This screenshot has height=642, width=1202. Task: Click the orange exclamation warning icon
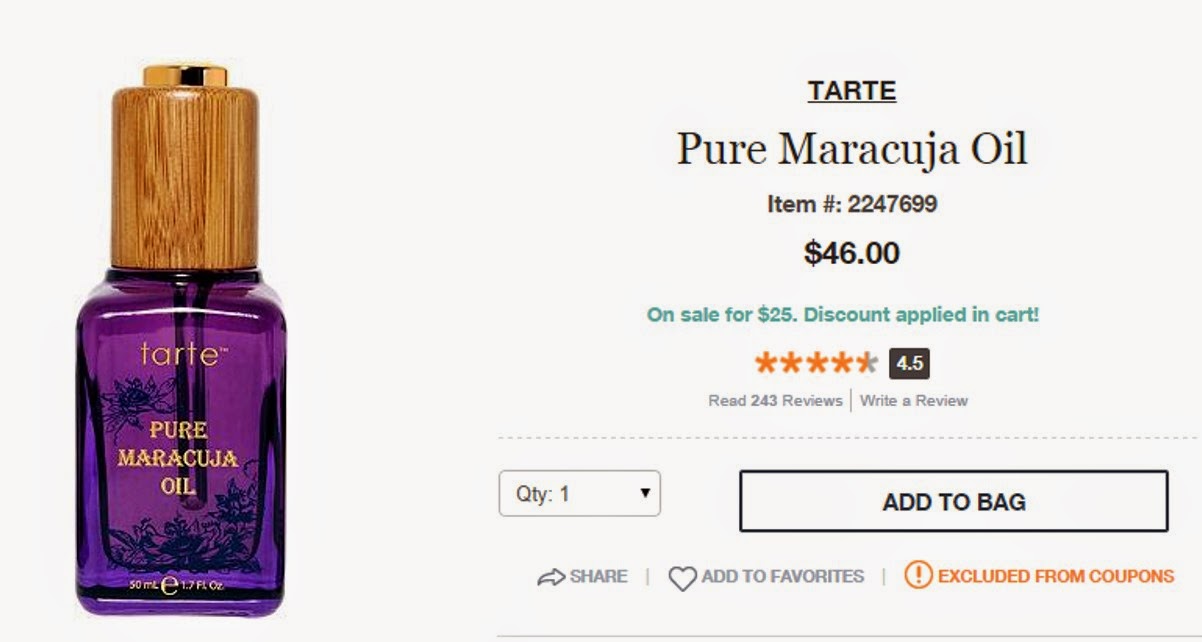click(918, 576)
